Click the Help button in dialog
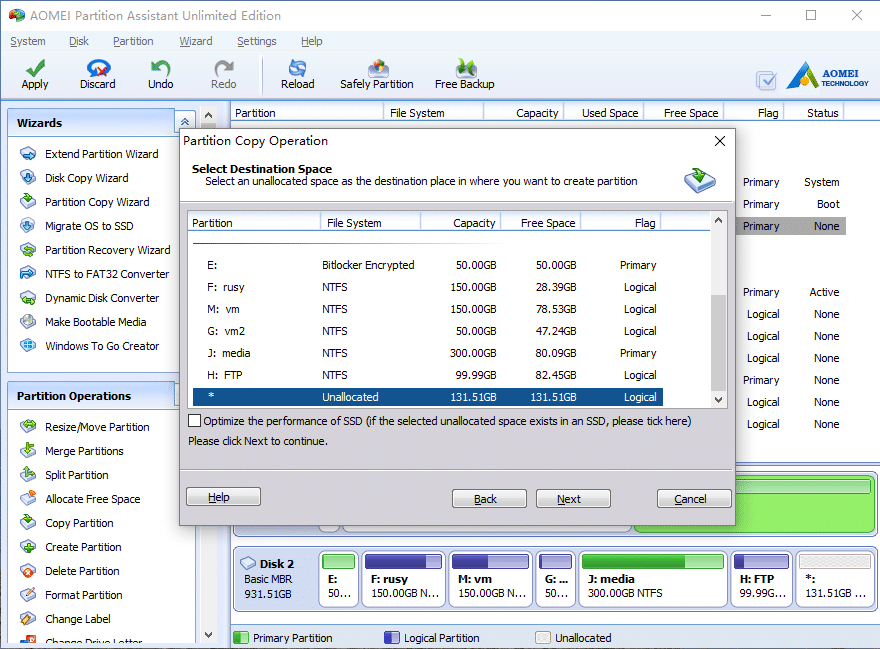Screen dimensions: 880x649 tap(223, 497)
